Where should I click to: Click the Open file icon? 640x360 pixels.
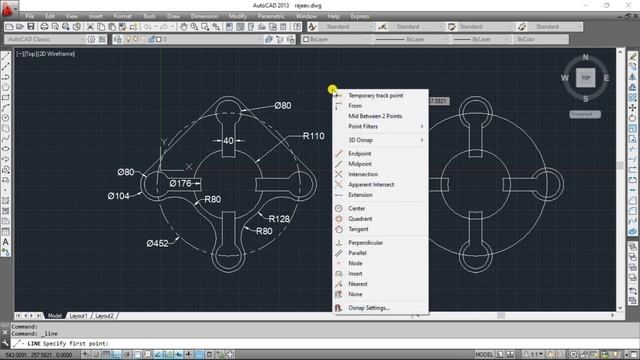click(x=20, y=27)
